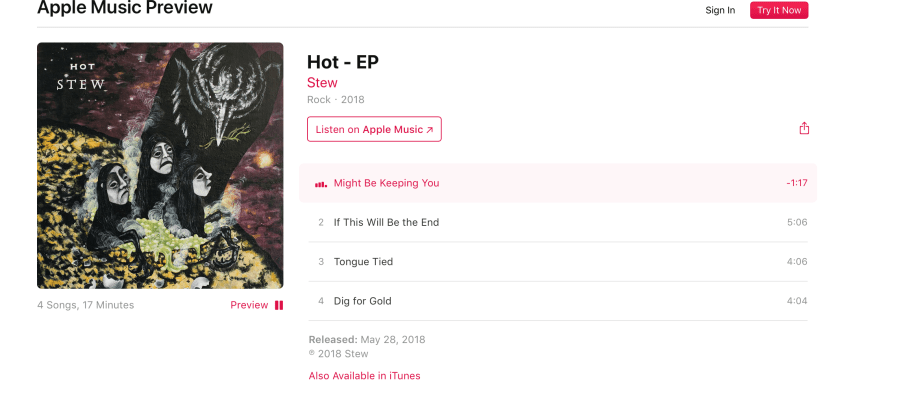Click track number 3 in list
This screenshot has height=406, width=899.
(321, 261)
